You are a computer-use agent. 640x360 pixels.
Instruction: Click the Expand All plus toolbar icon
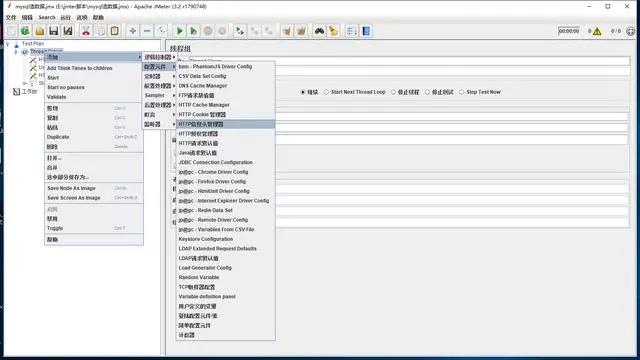133,31
